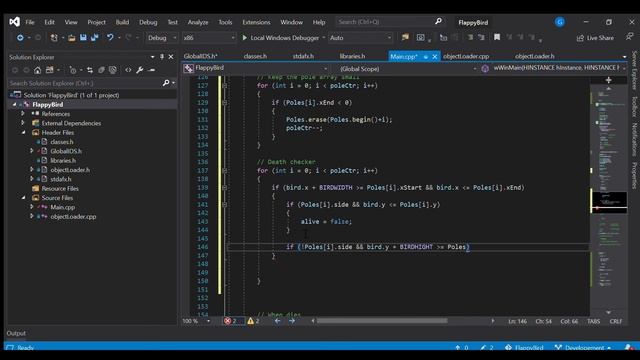Image resolution: width=640 pixels, height=360 pixels.
Task: Open the Global Scope dropdown
Action: click(x=408, y=69)
